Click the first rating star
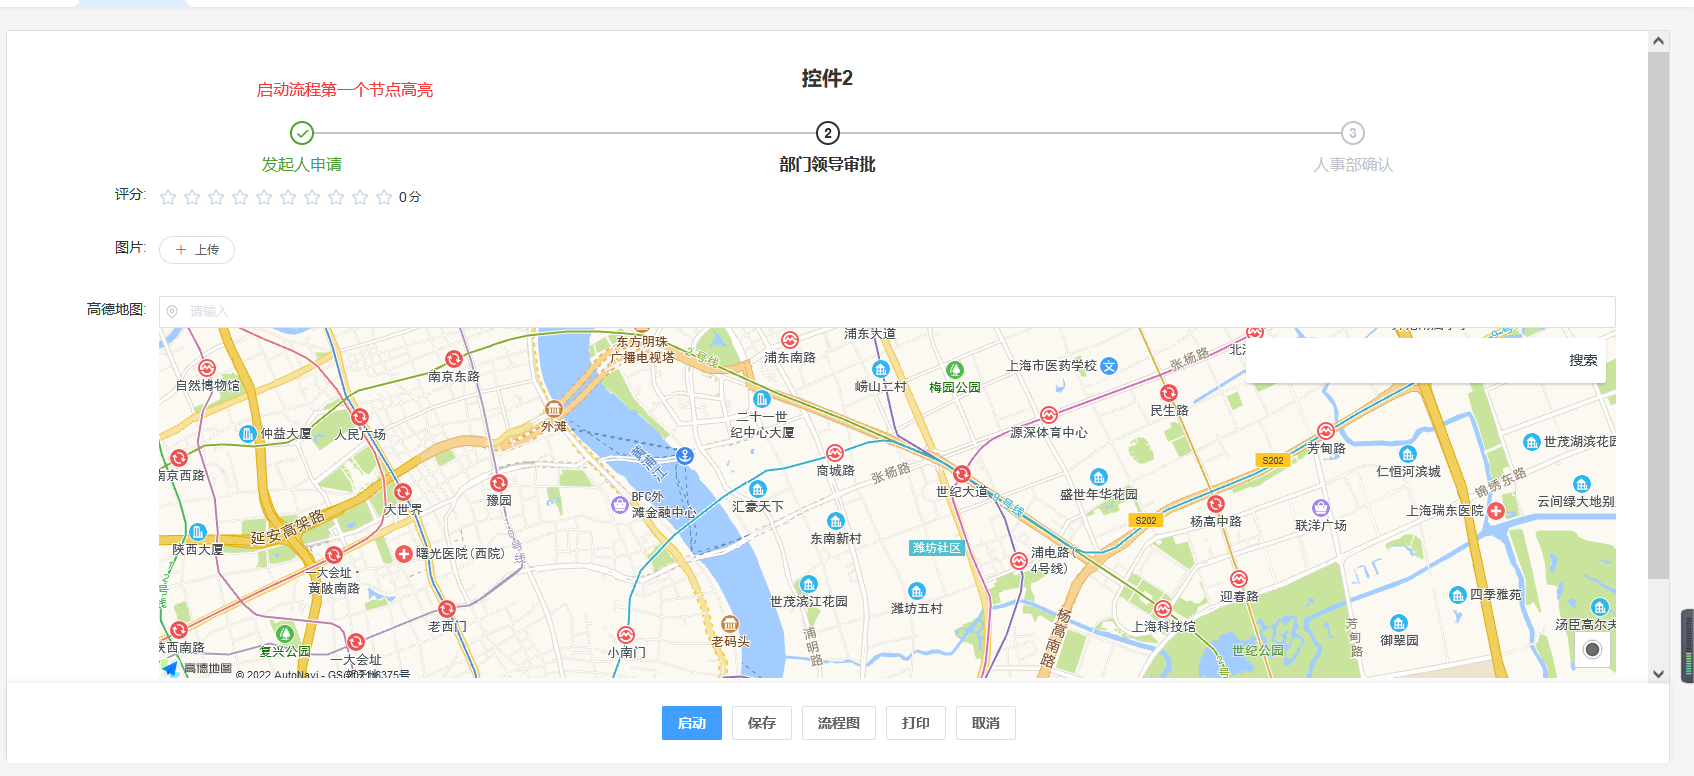 tap(168, 197)
